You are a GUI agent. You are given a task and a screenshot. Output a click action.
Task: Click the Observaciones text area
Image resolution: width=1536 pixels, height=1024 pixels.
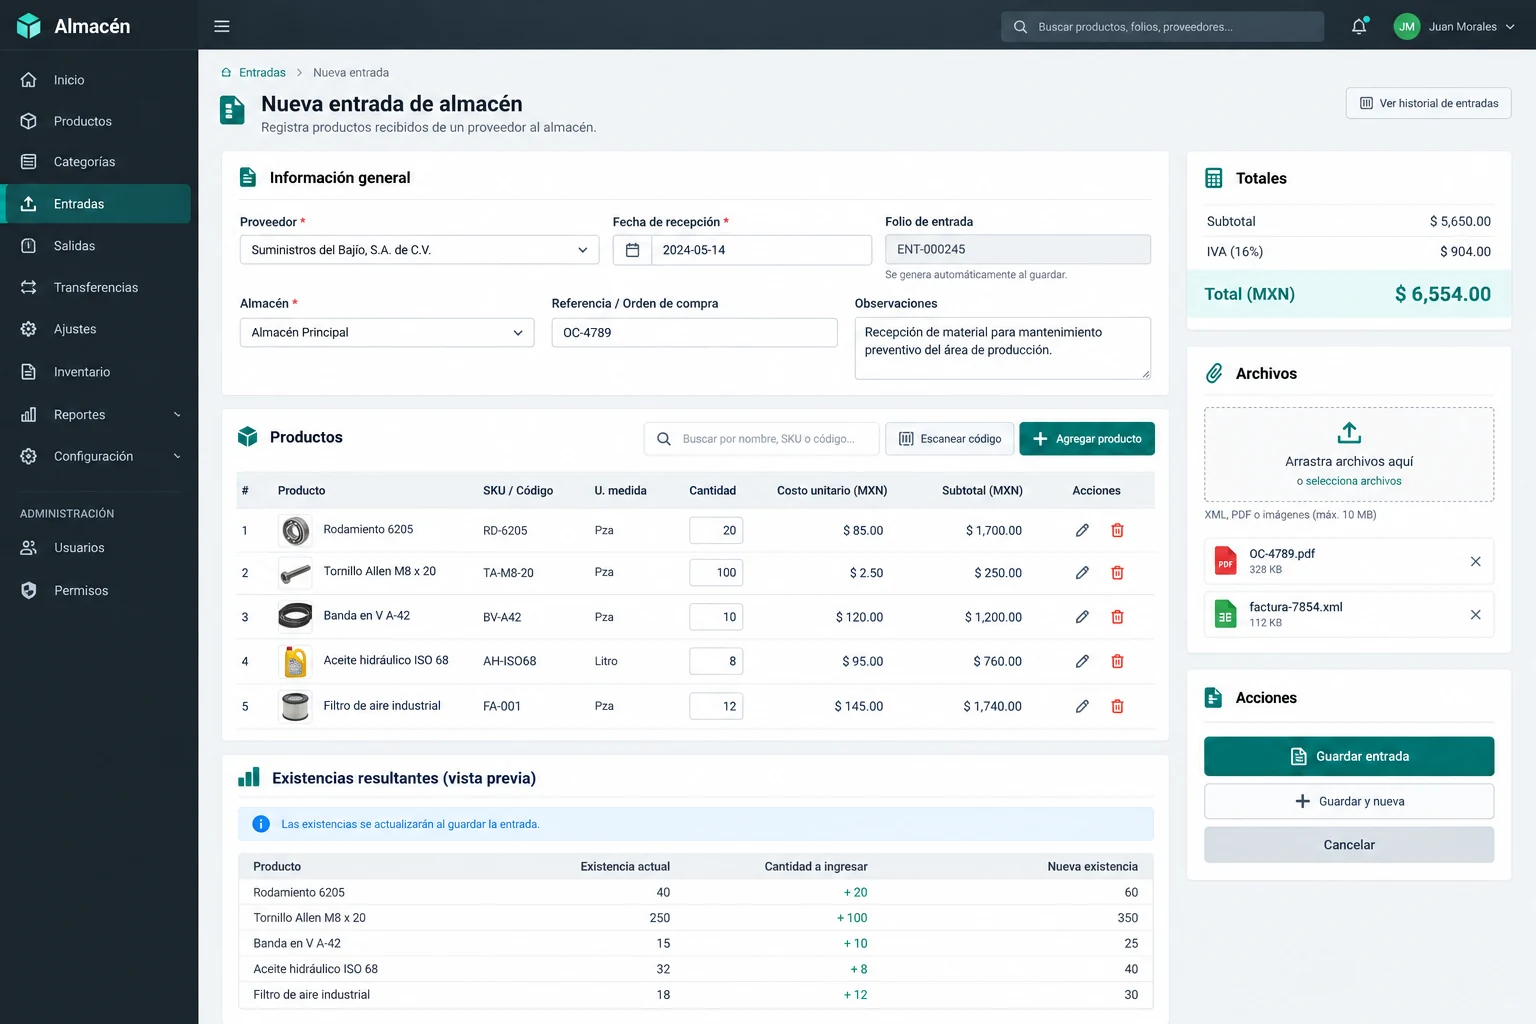coord(1002,348)
